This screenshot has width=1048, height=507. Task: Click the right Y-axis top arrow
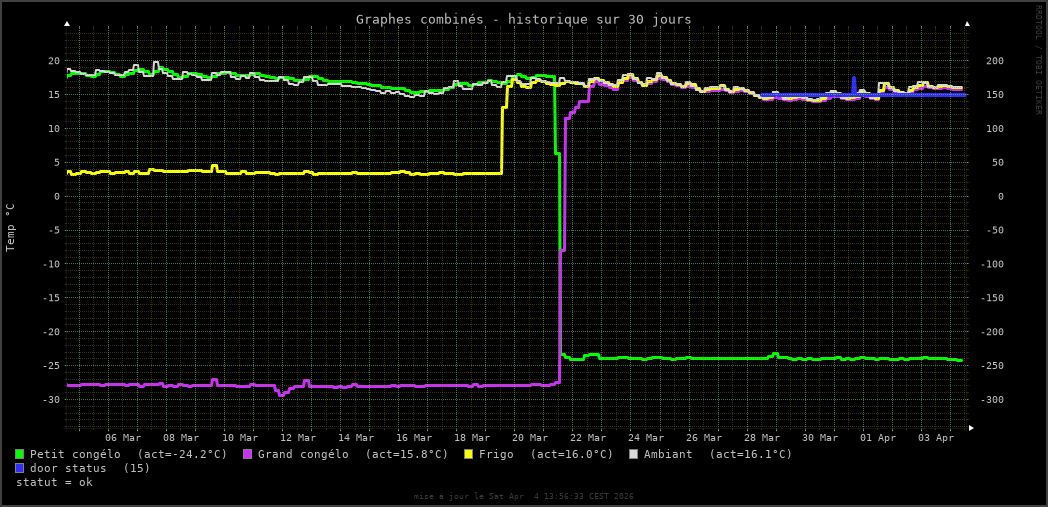click(967, 23)
